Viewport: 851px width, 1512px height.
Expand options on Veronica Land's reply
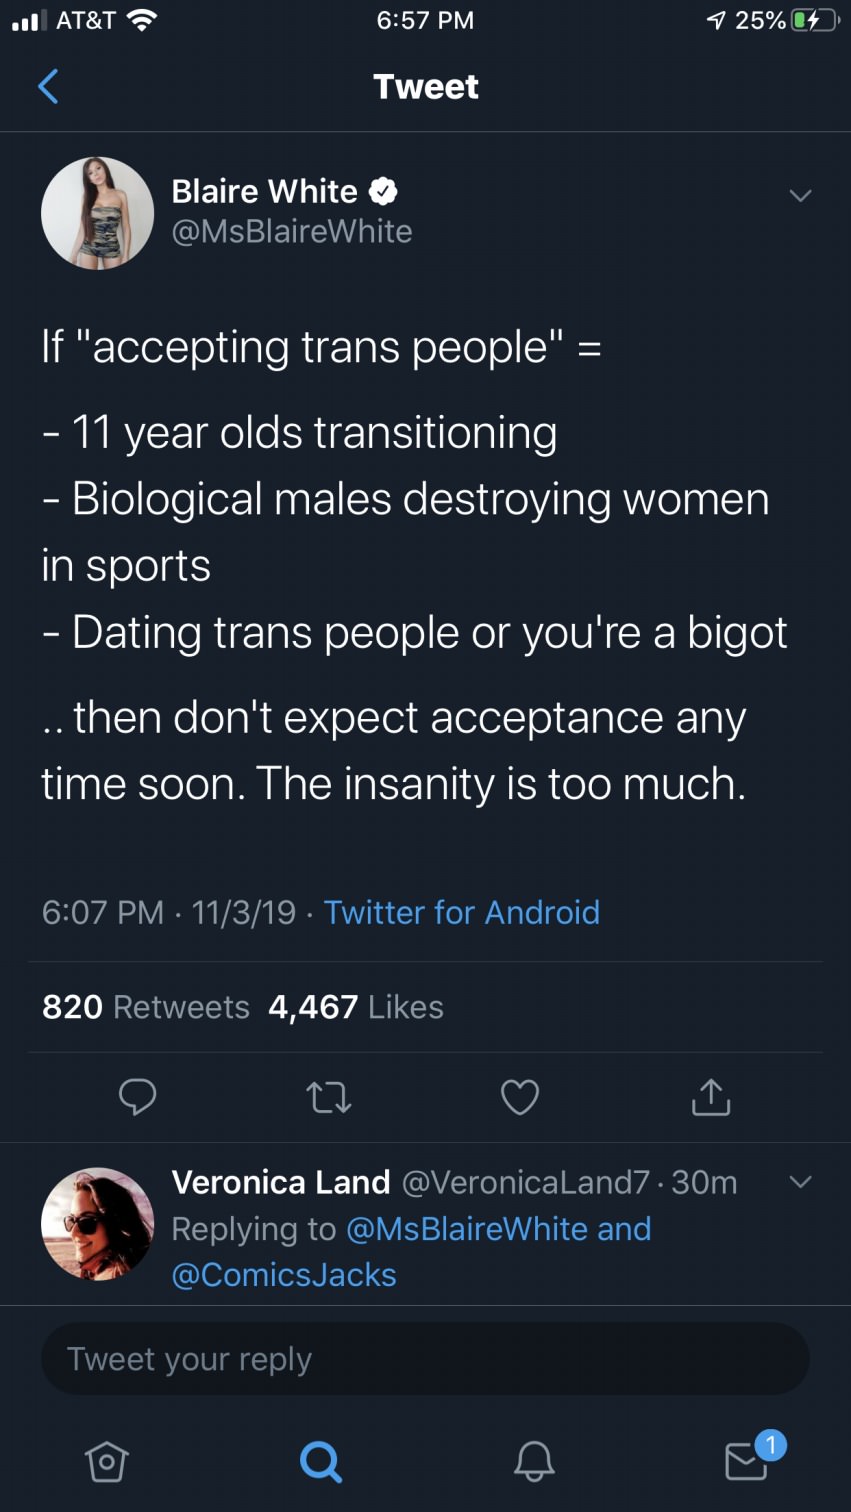(x=800, y=1182)
